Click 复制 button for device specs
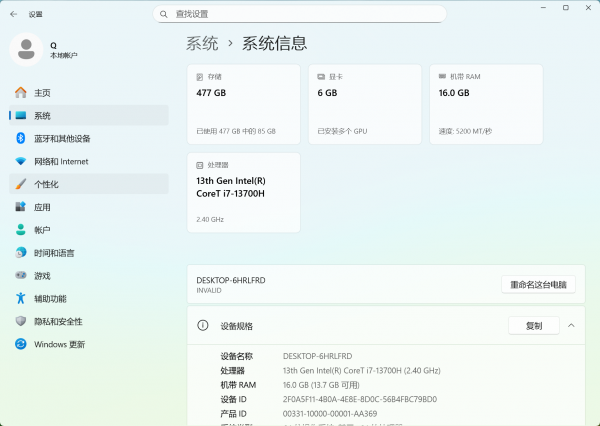Screen dimensions: 600x426 (x=534, y=326)
